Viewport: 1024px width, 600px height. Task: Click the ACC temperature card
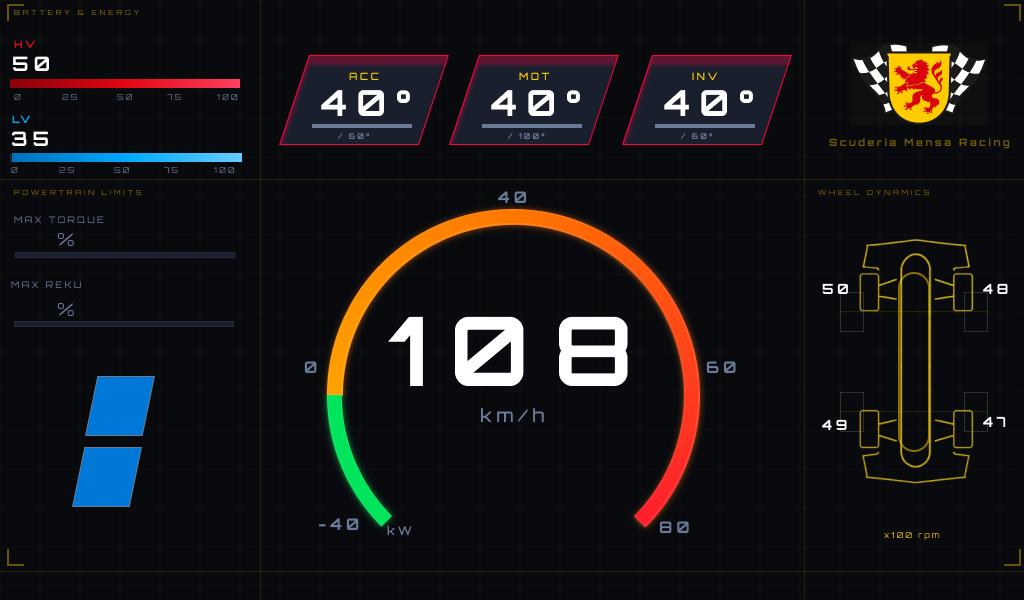point(364,100)
